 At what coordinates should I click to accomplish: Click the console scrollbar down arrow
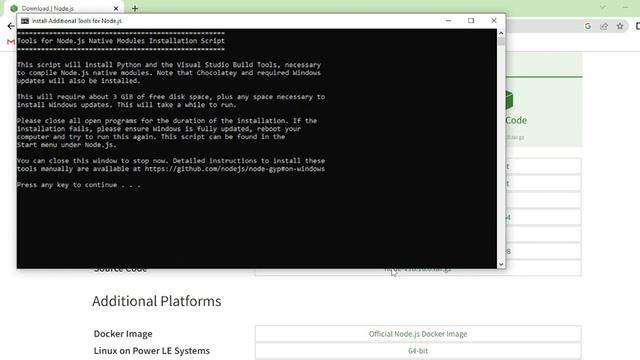501,264
